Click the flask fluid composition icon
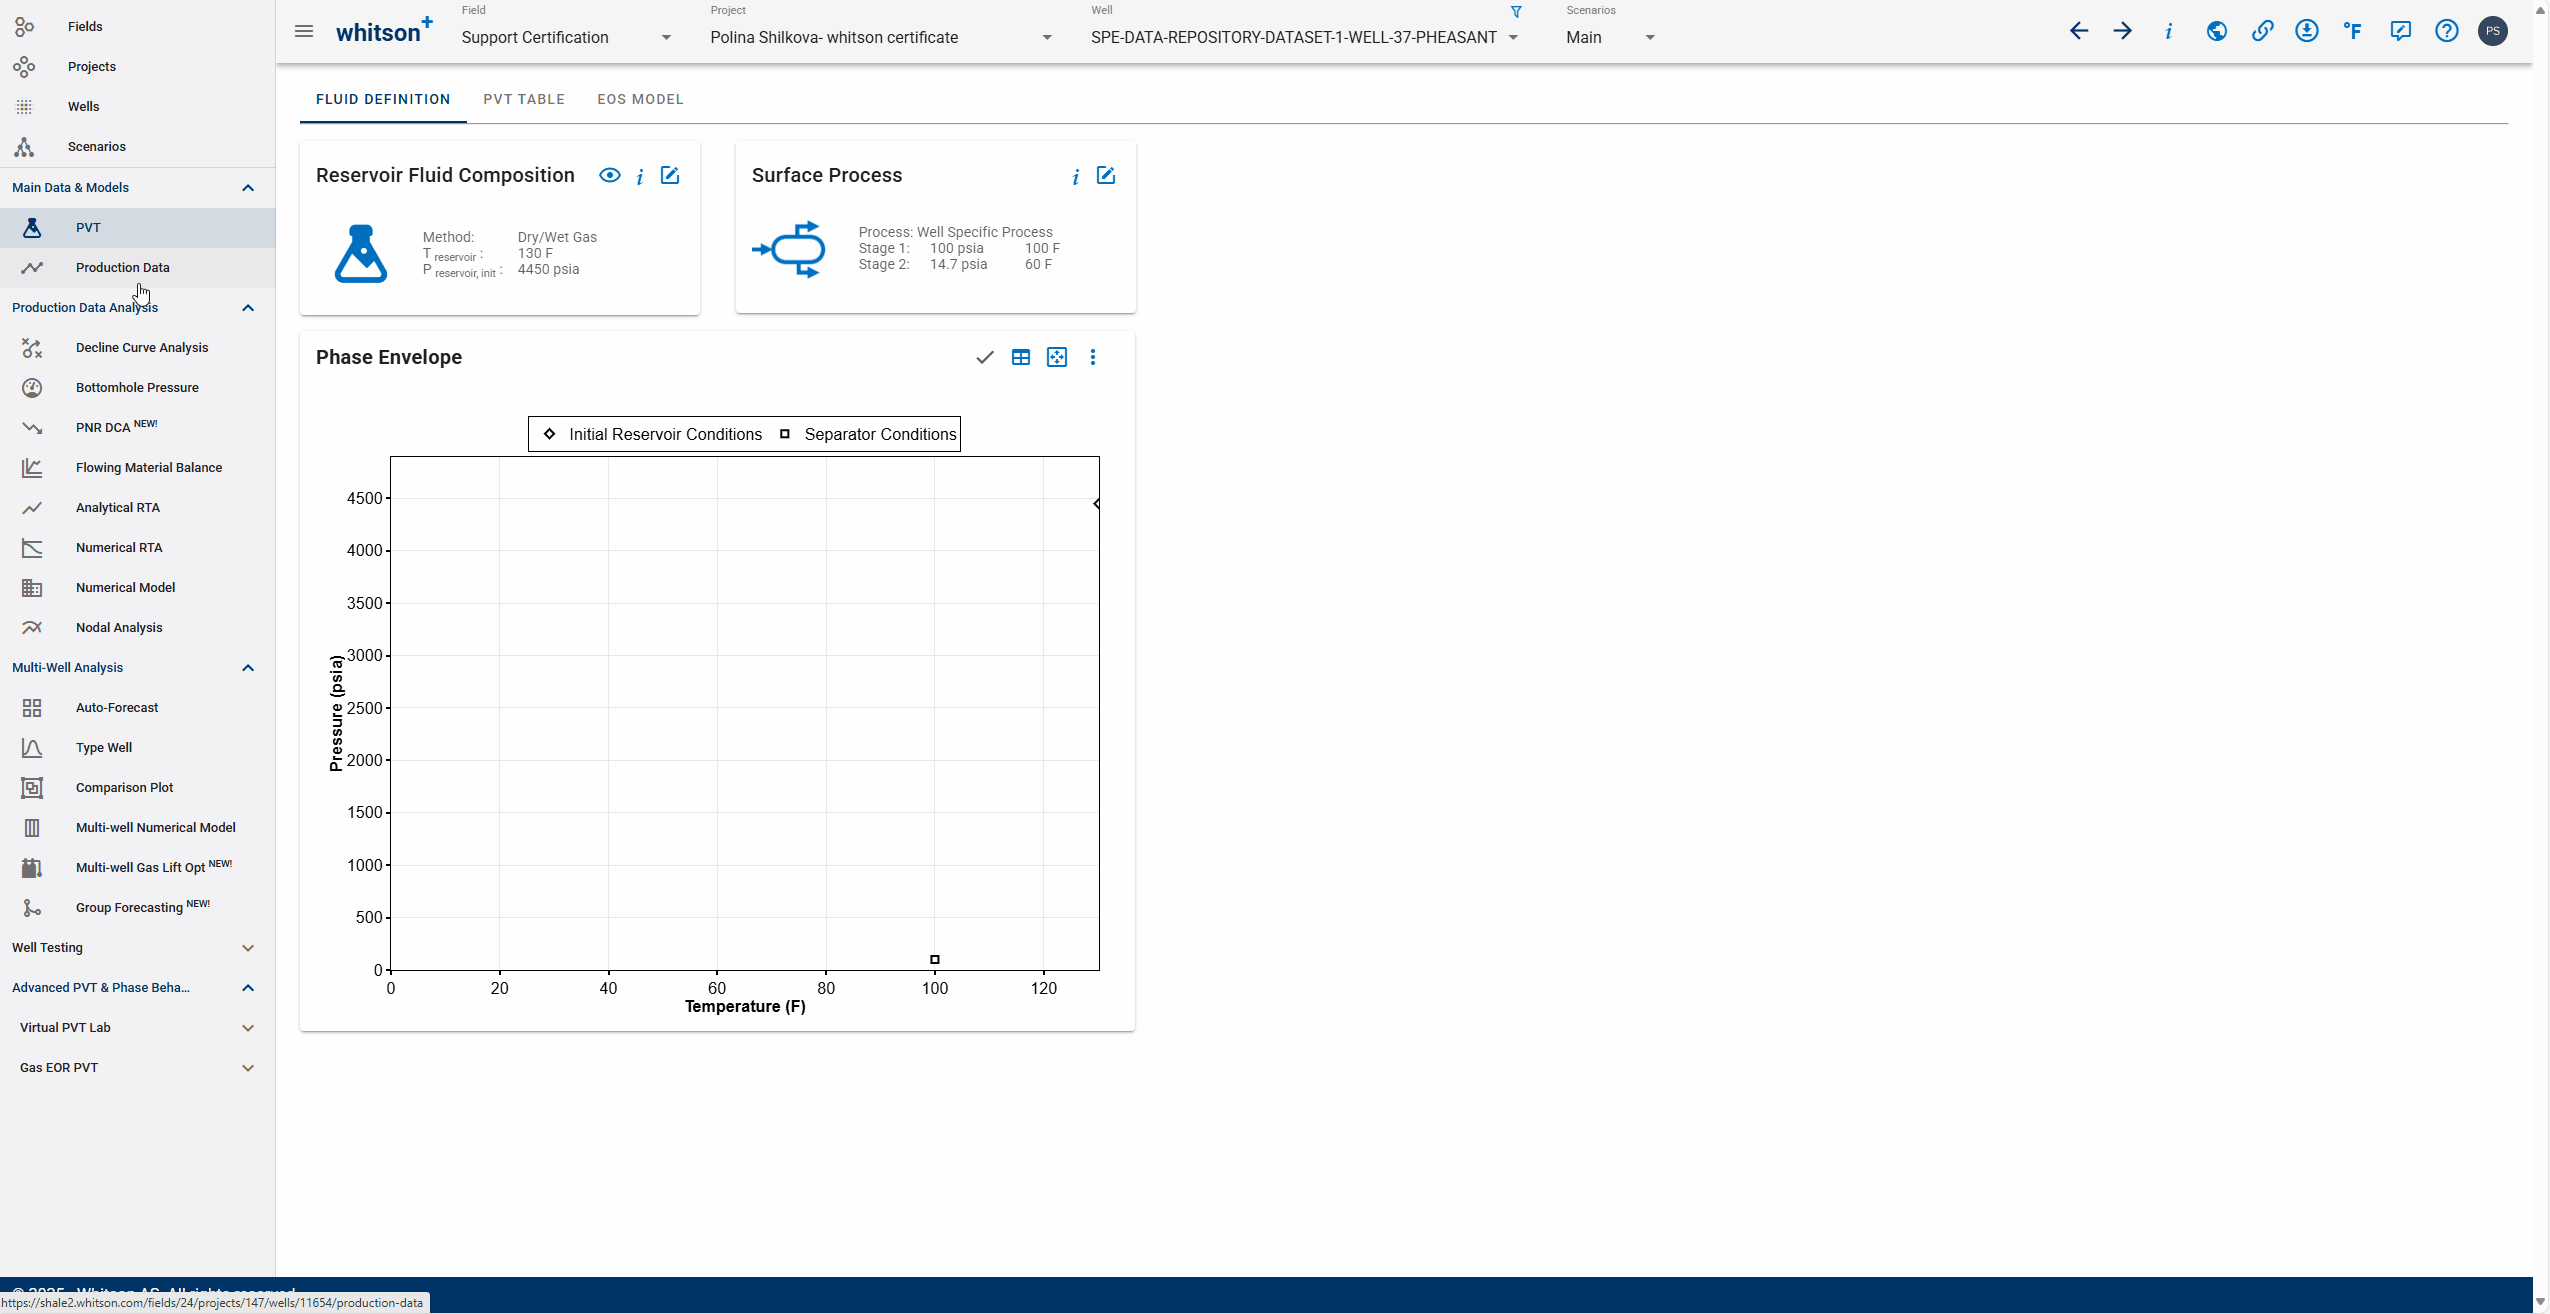This screenshot has width=2550, height=1314. pyautogui.click(x=361, y=253)
